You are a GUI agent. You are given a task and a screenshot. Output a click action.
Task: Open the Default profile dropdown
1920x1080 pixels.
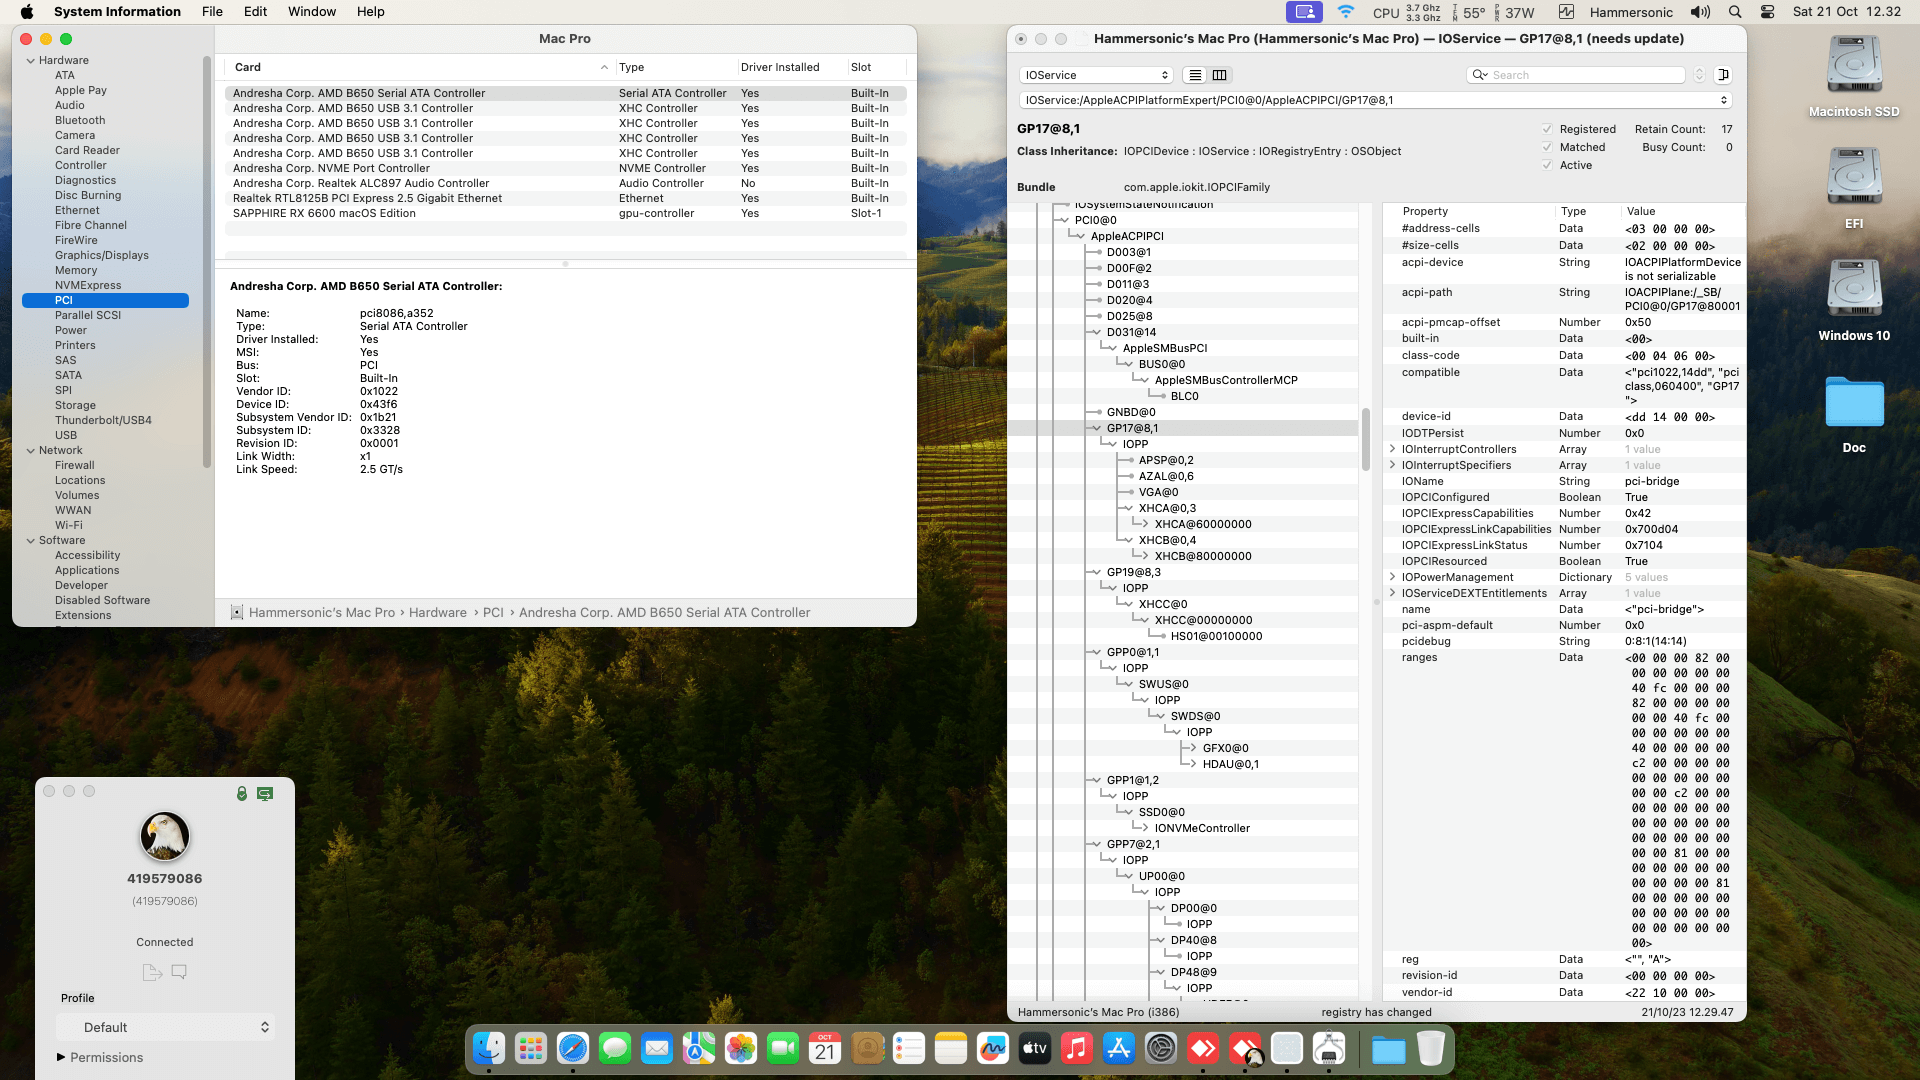[165, 1027]
